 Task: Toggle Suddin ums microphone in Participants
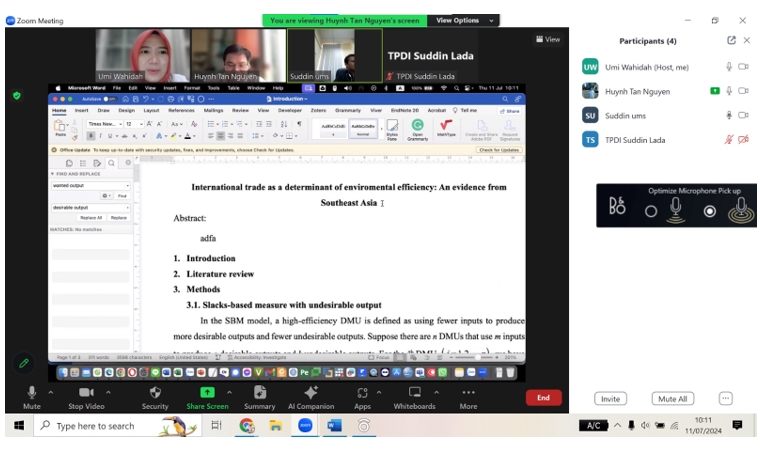click(x=729, y=115)
